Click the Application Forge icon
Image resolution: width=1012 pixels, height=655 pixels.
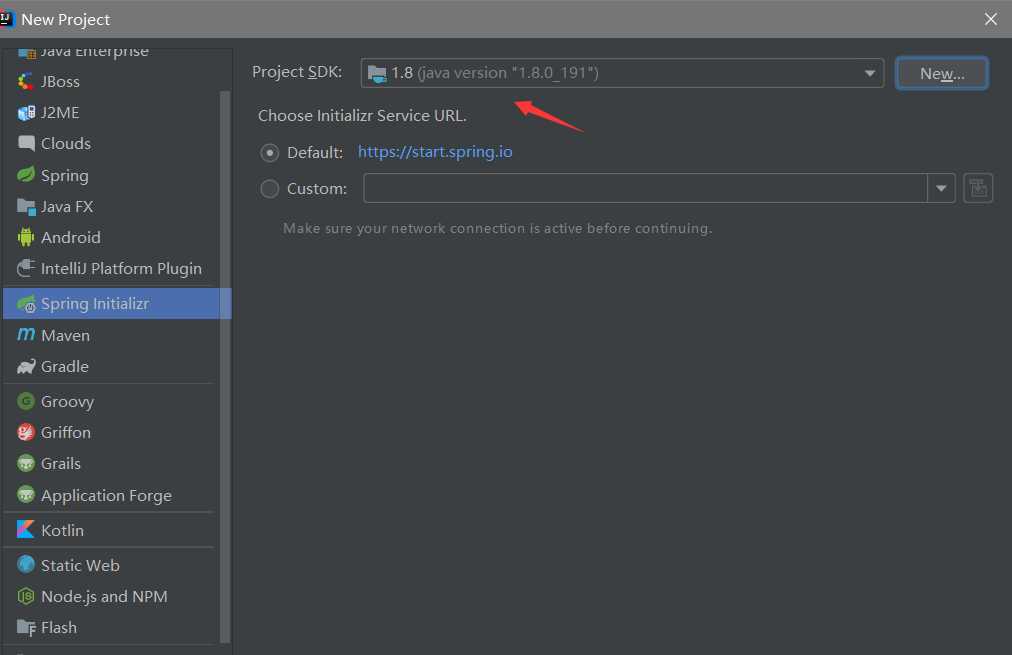click(26, 495)
